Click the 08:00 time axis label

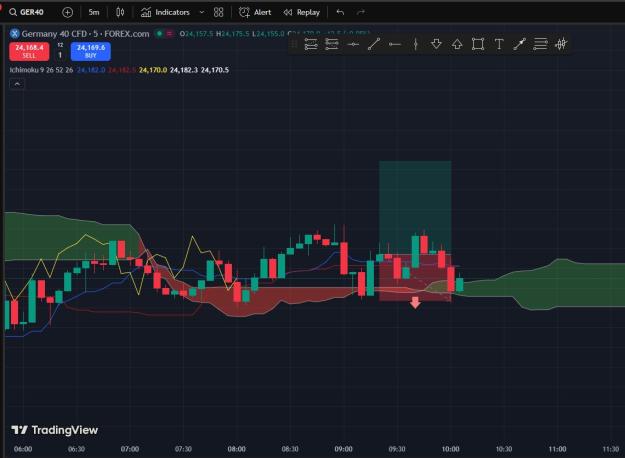pos(236,449)
